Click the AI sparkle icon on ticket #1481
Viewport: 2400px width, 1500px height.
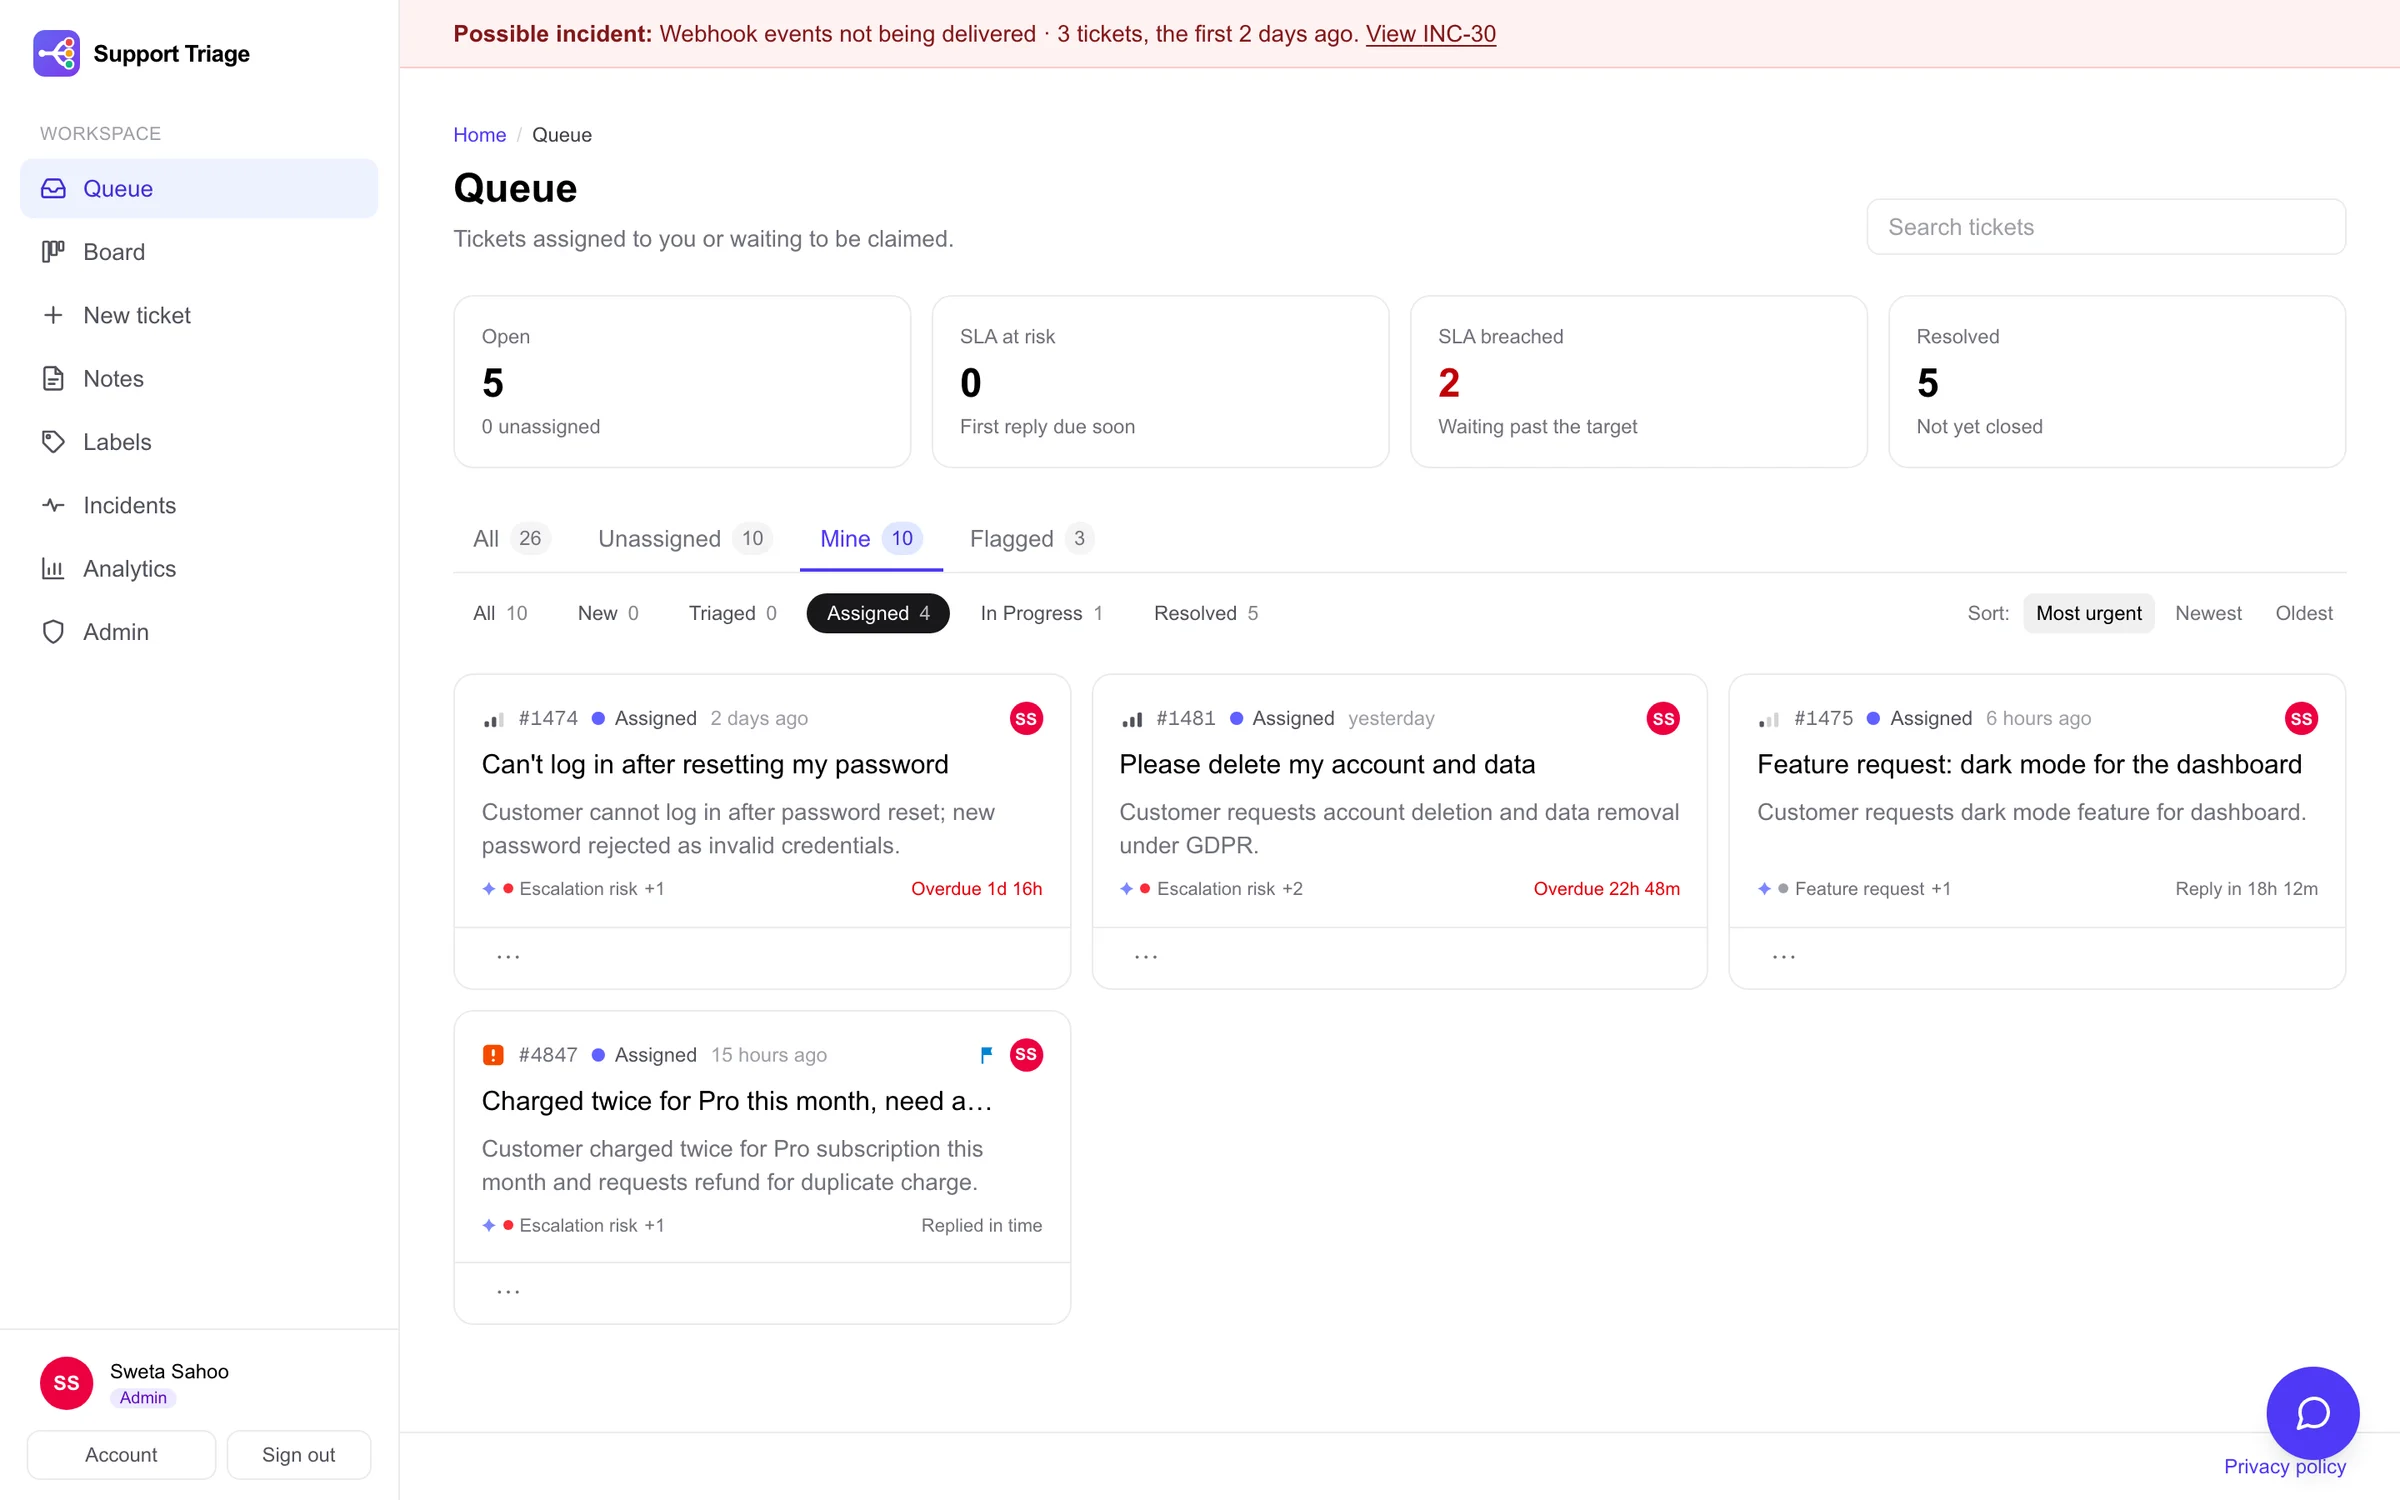tap(1127, 888)
